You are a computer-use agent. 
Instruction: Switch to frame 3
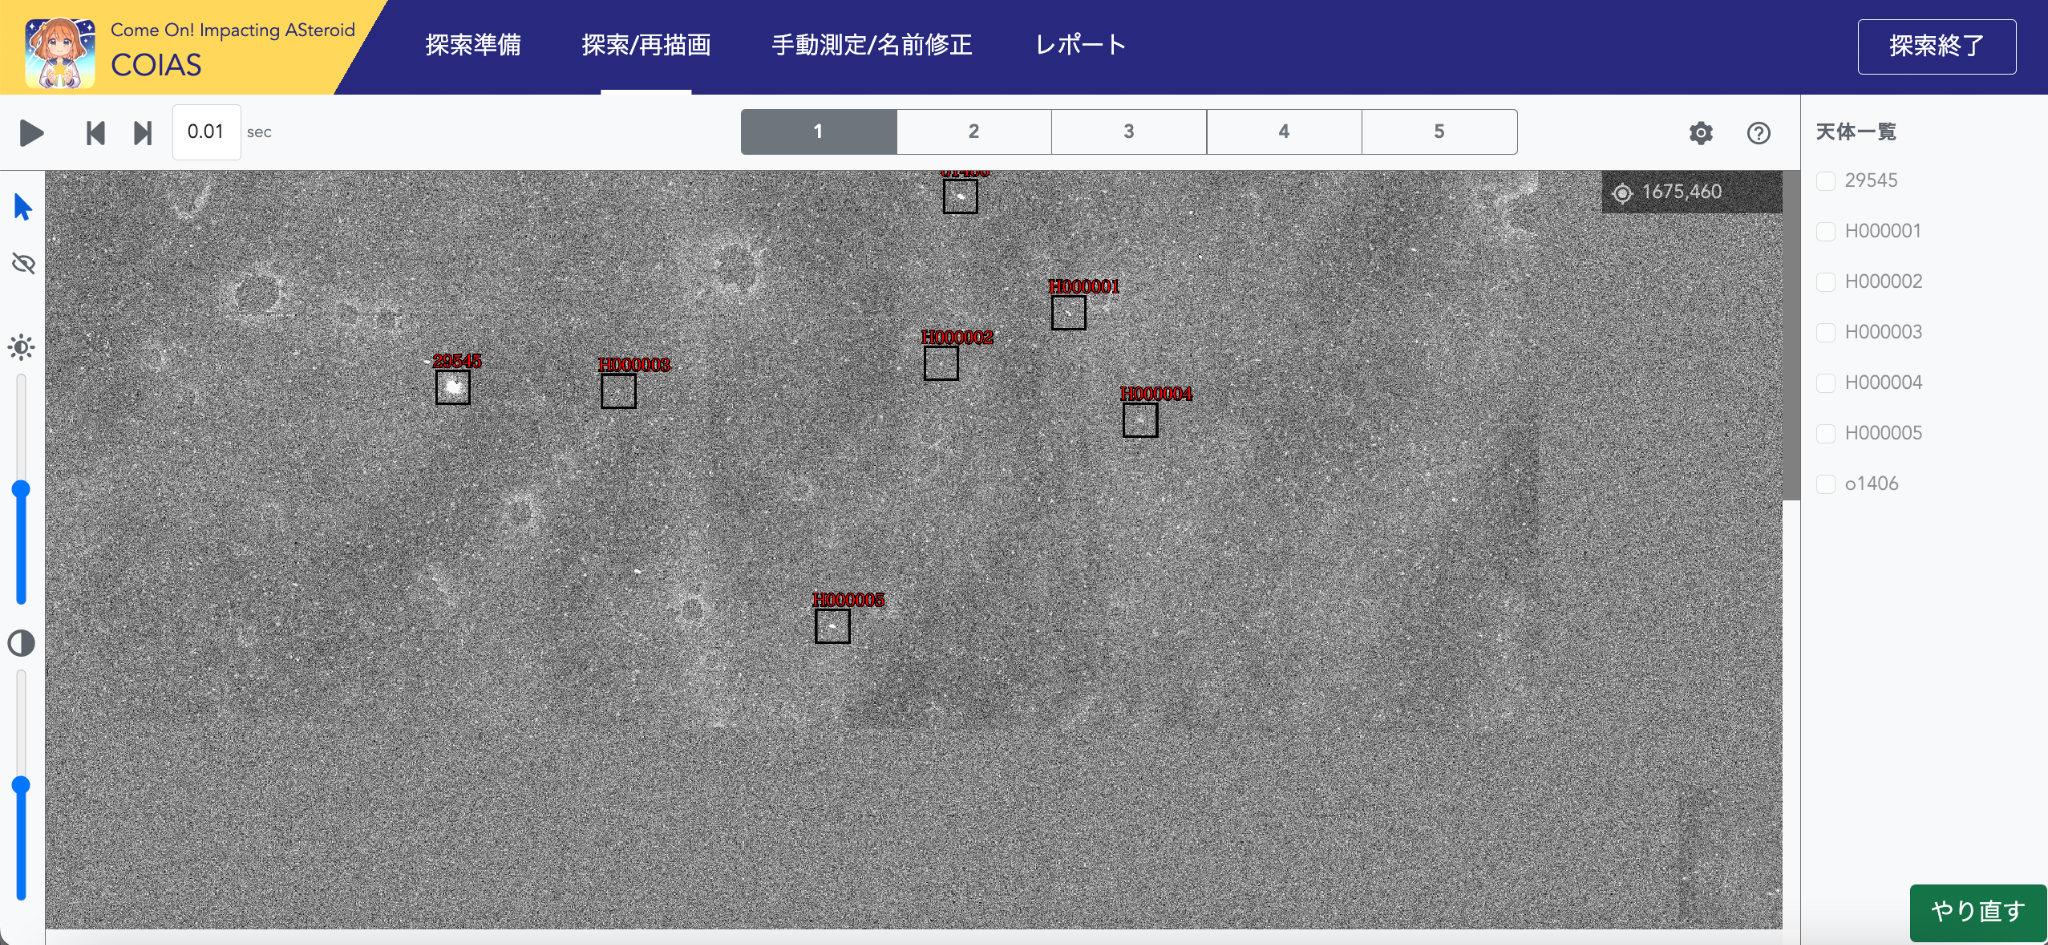[1129, 131]
